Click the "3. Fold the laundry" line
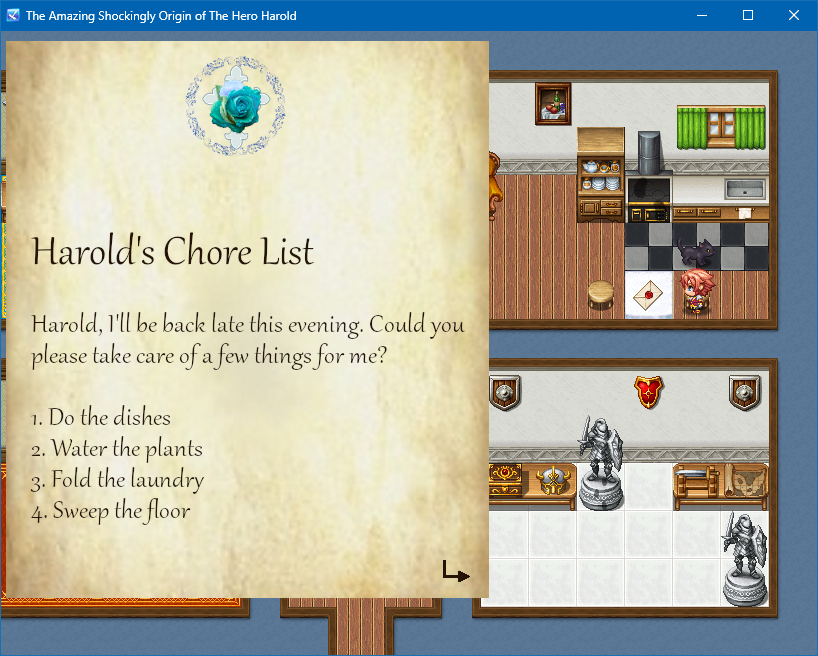818x656 pixels. 118,480
